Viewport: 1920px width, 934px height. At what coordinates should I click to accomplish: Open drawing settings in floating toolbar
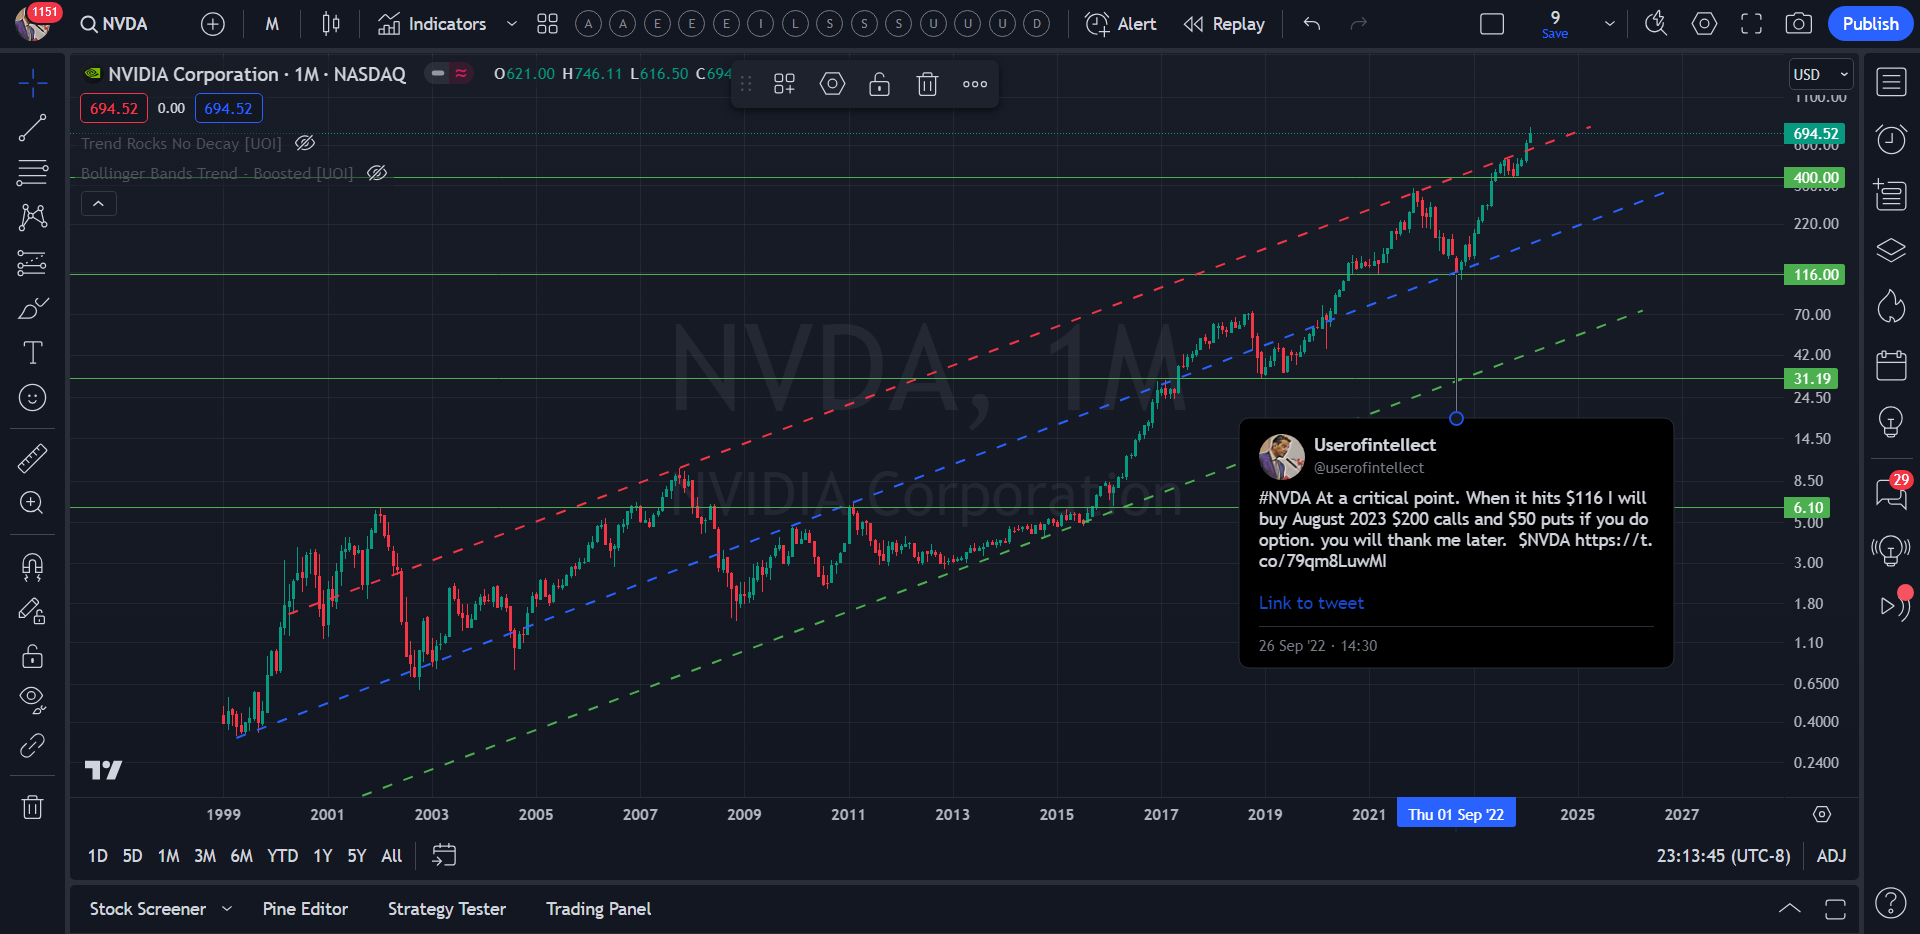tap(832, 84)
